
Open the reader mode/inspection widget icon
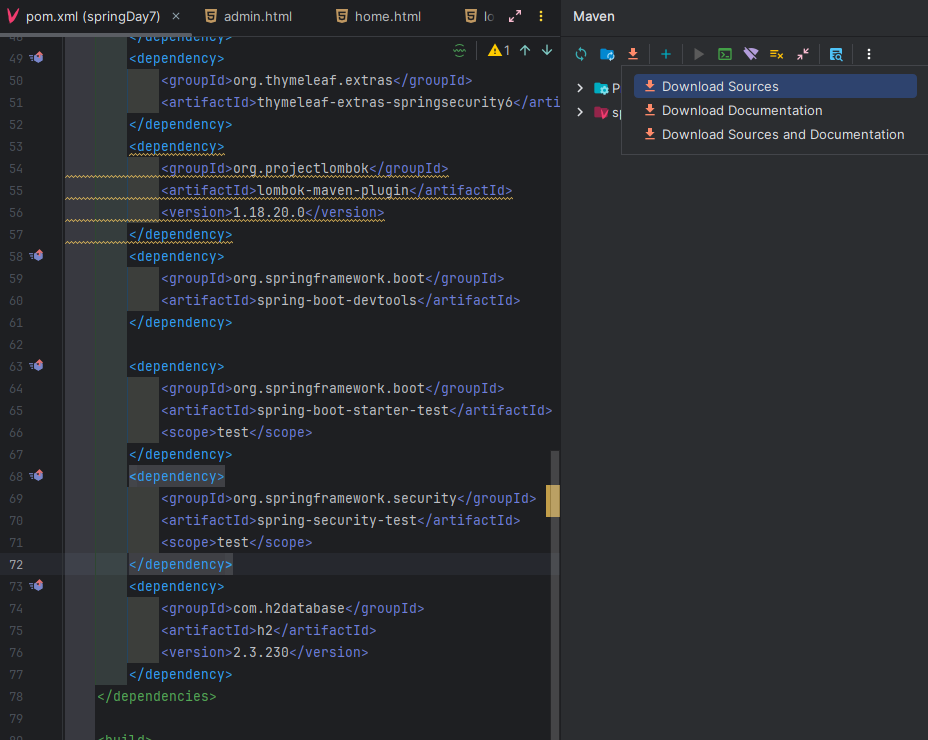click(x=460, y=50)
